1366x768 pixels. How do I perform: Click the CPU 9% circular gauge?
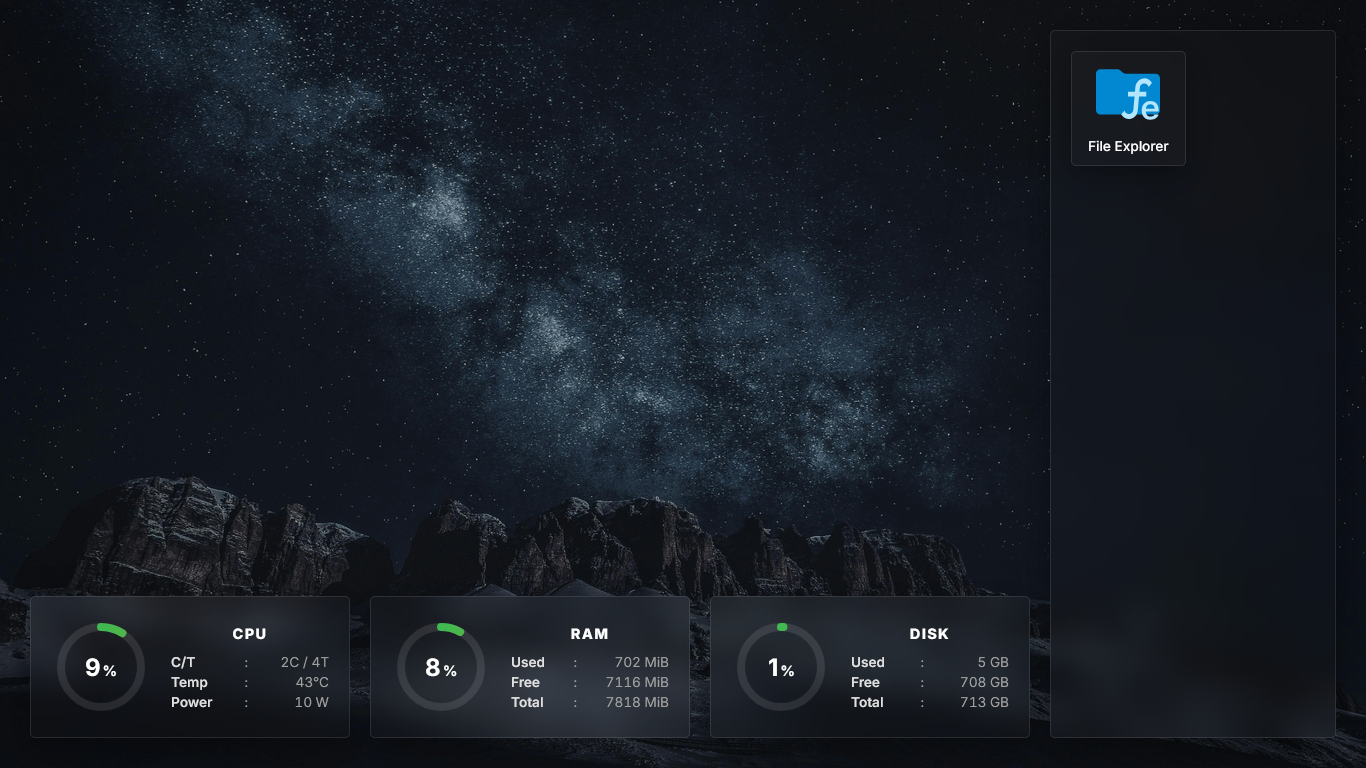click(101, 667)
